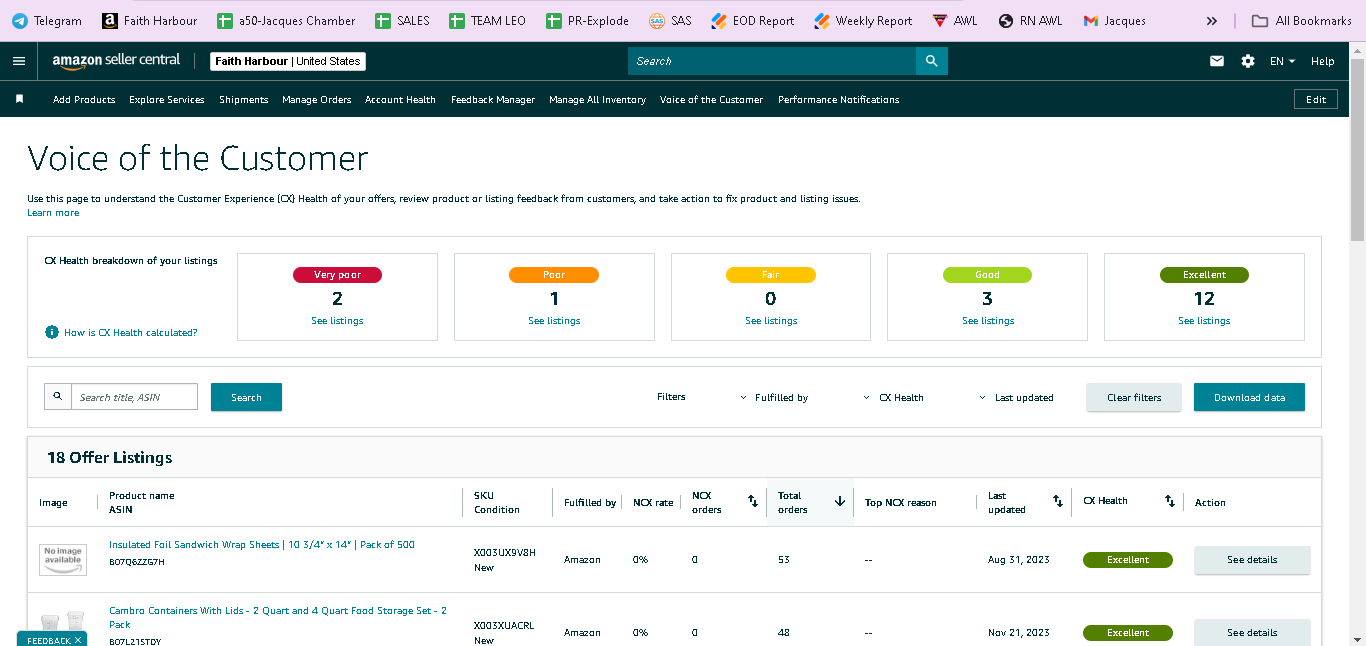The width and height of the screenshot is (1366, 646).
Task: See listings under Fair
Action: click(x=771, y=321)
